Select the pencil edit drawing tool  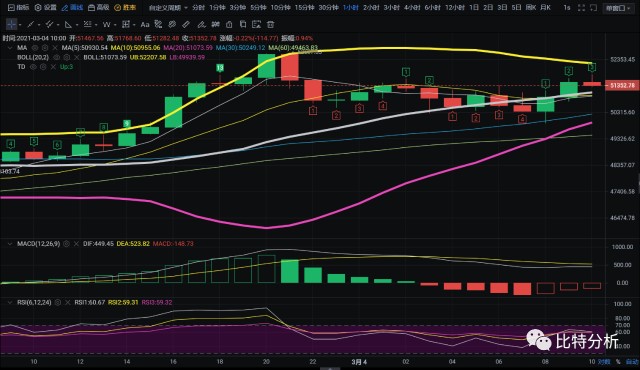201,25
